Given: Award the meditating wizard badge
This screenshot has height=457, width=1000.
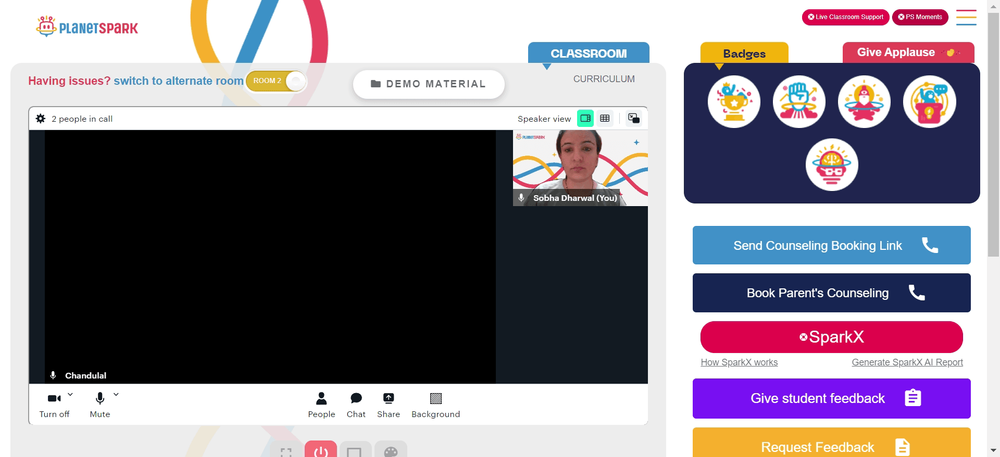Looking at the screenshot, I should pos(864,102).
